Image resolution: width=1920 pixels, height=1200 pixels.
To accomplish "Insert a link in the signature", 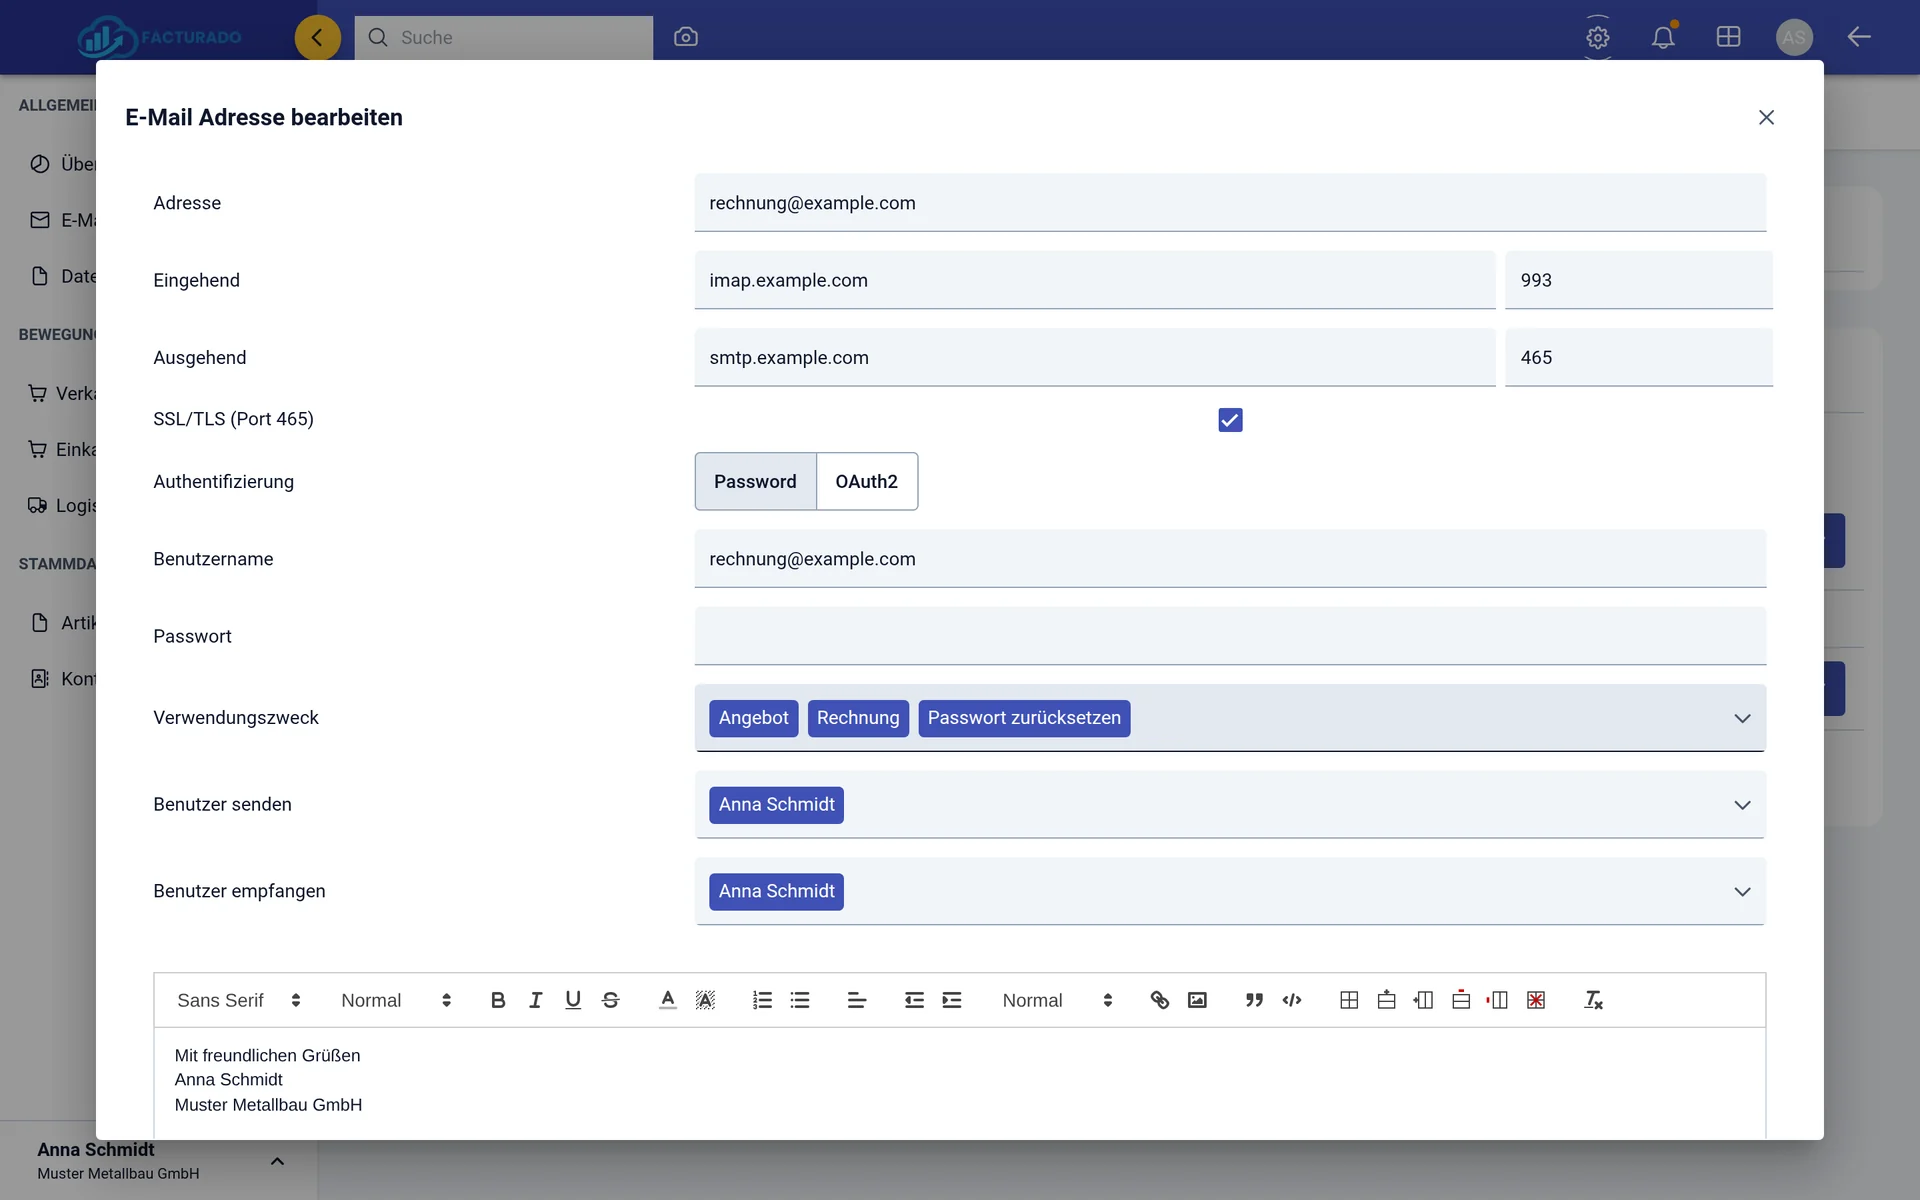I will 1160,1000.
